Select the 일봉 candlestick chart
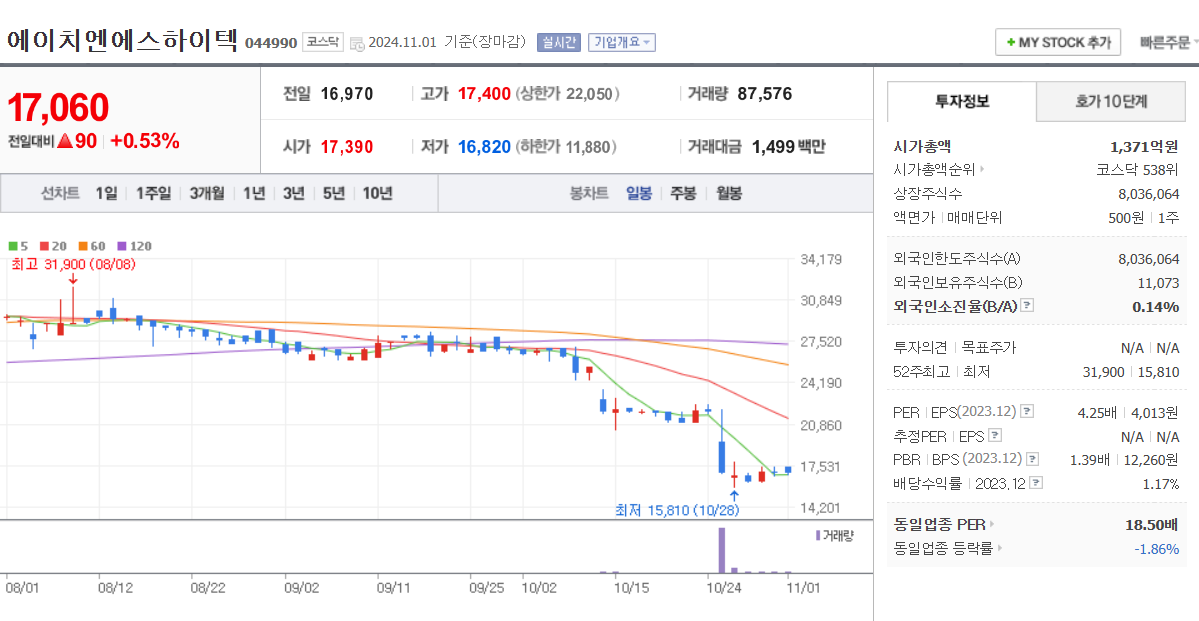The image size is (1199, 621). click(638, 193)
